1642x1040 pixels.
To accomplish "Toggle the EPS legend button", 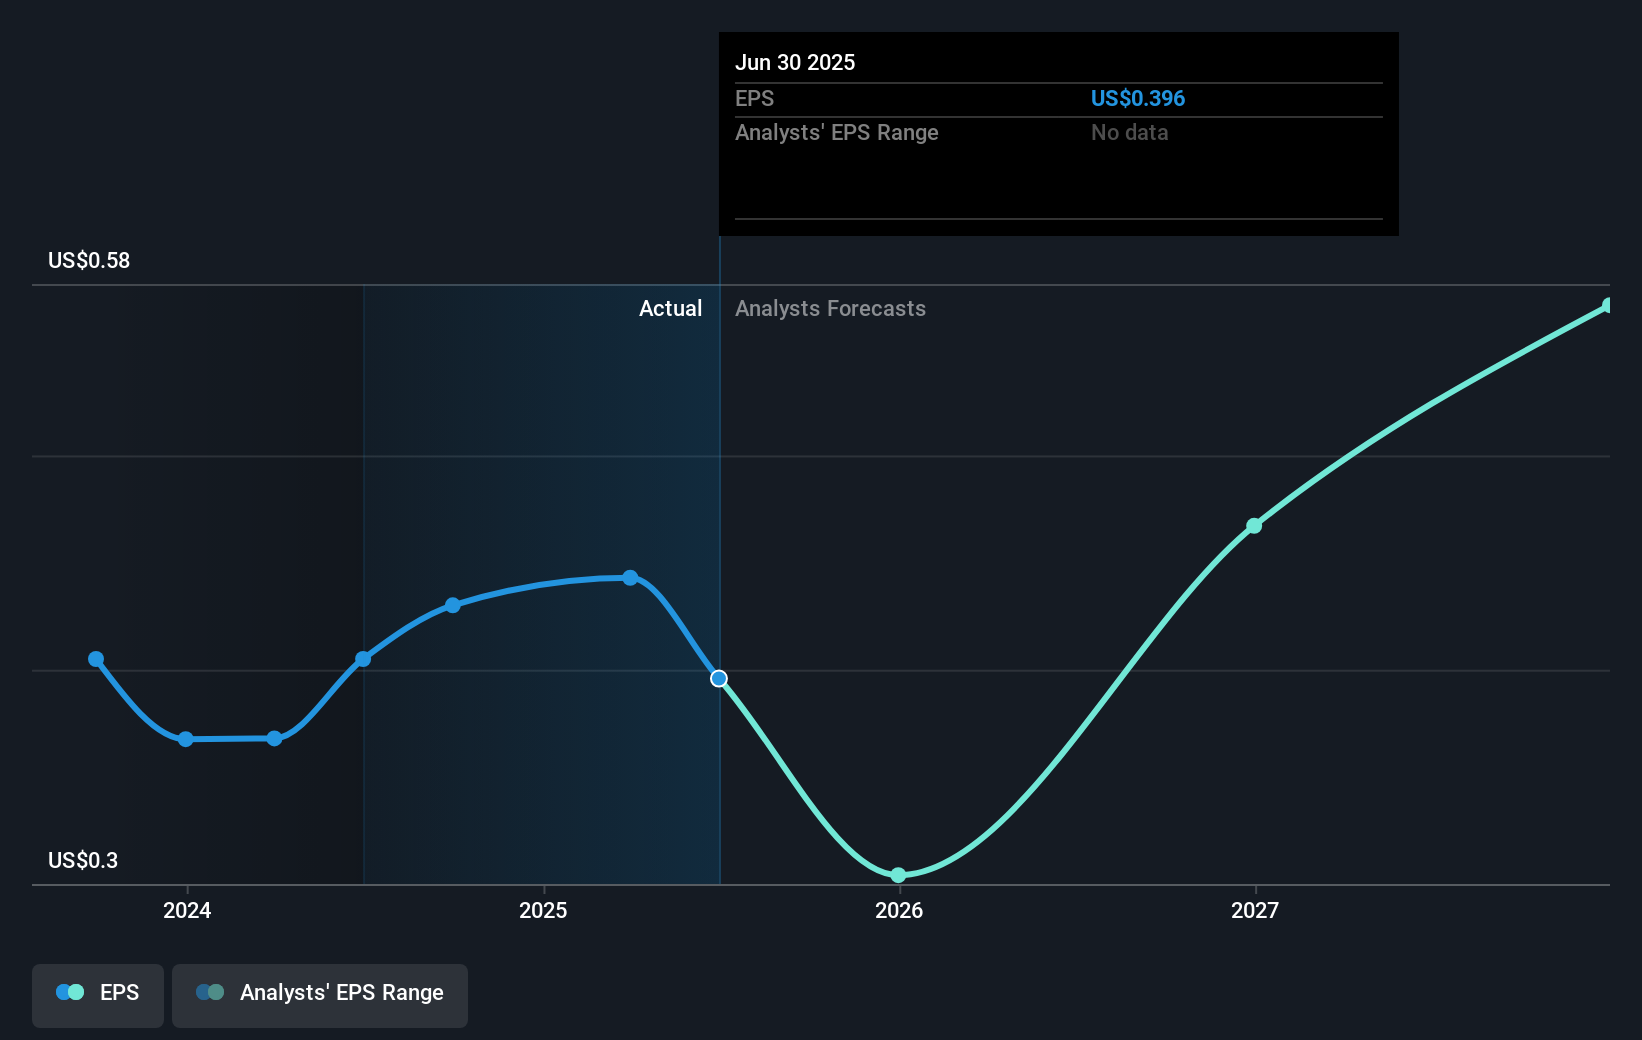I will point(98,995).
